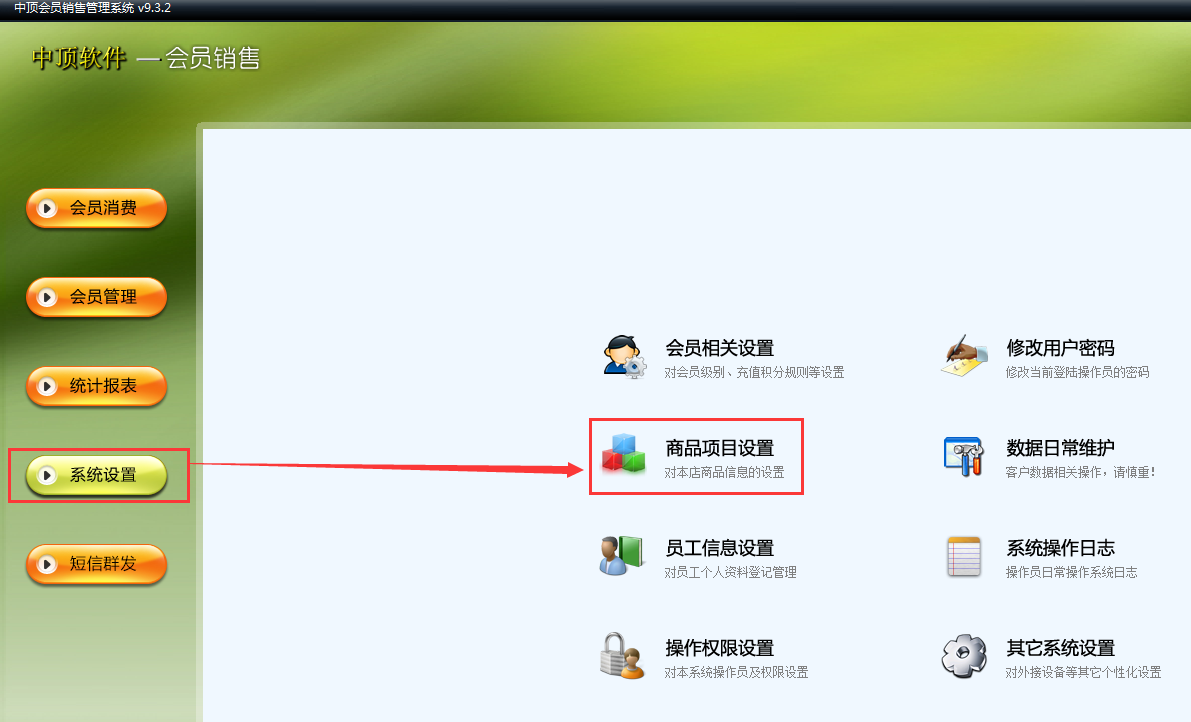The height and width of the screenshot is (722, 1191).
Task: Click the gear icon for 其它系统设置
Action: click(964, 656)
